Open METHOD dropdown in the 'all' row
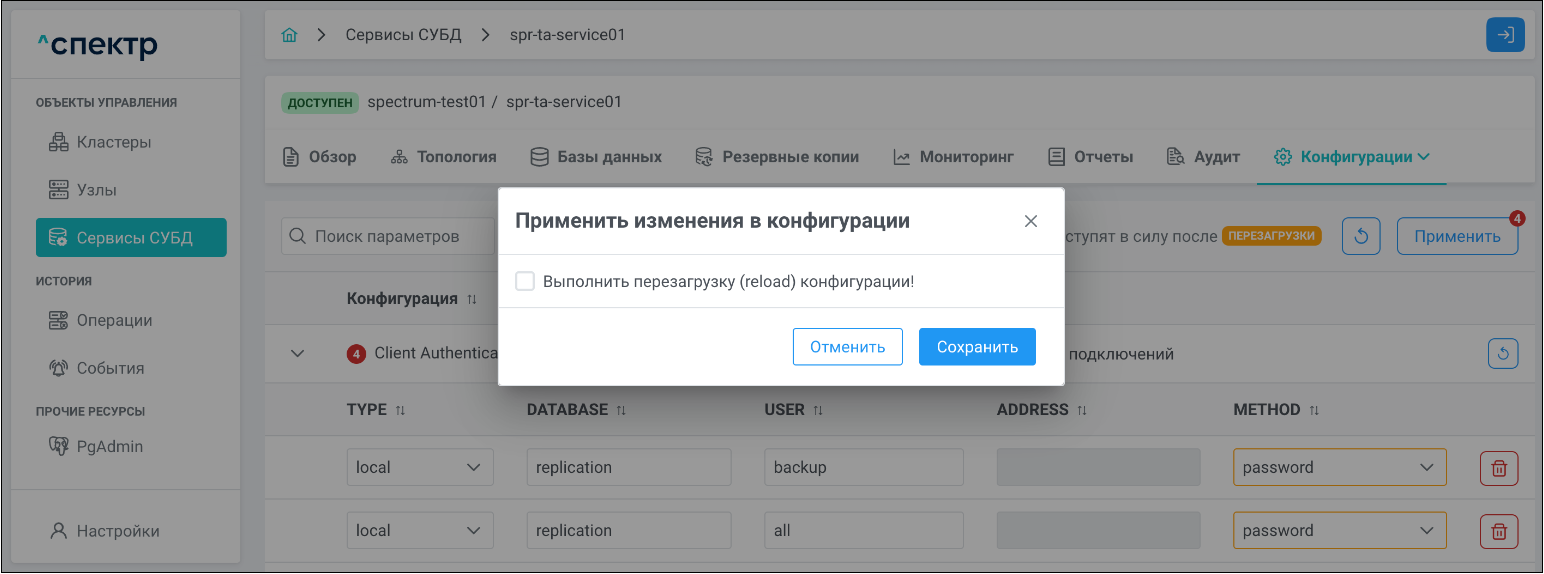This screenshot has width=1544, height=574. [1339, 531]
